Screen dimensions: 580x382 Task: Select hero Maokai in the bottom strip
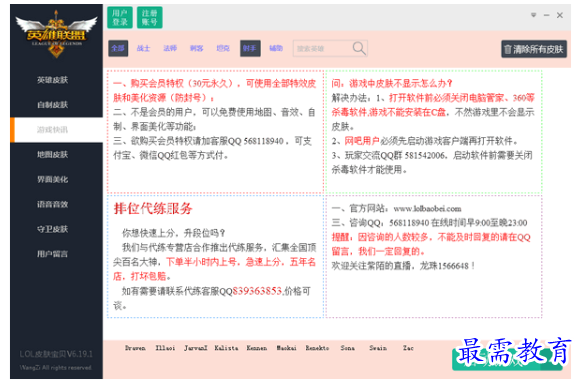(286, 348)
